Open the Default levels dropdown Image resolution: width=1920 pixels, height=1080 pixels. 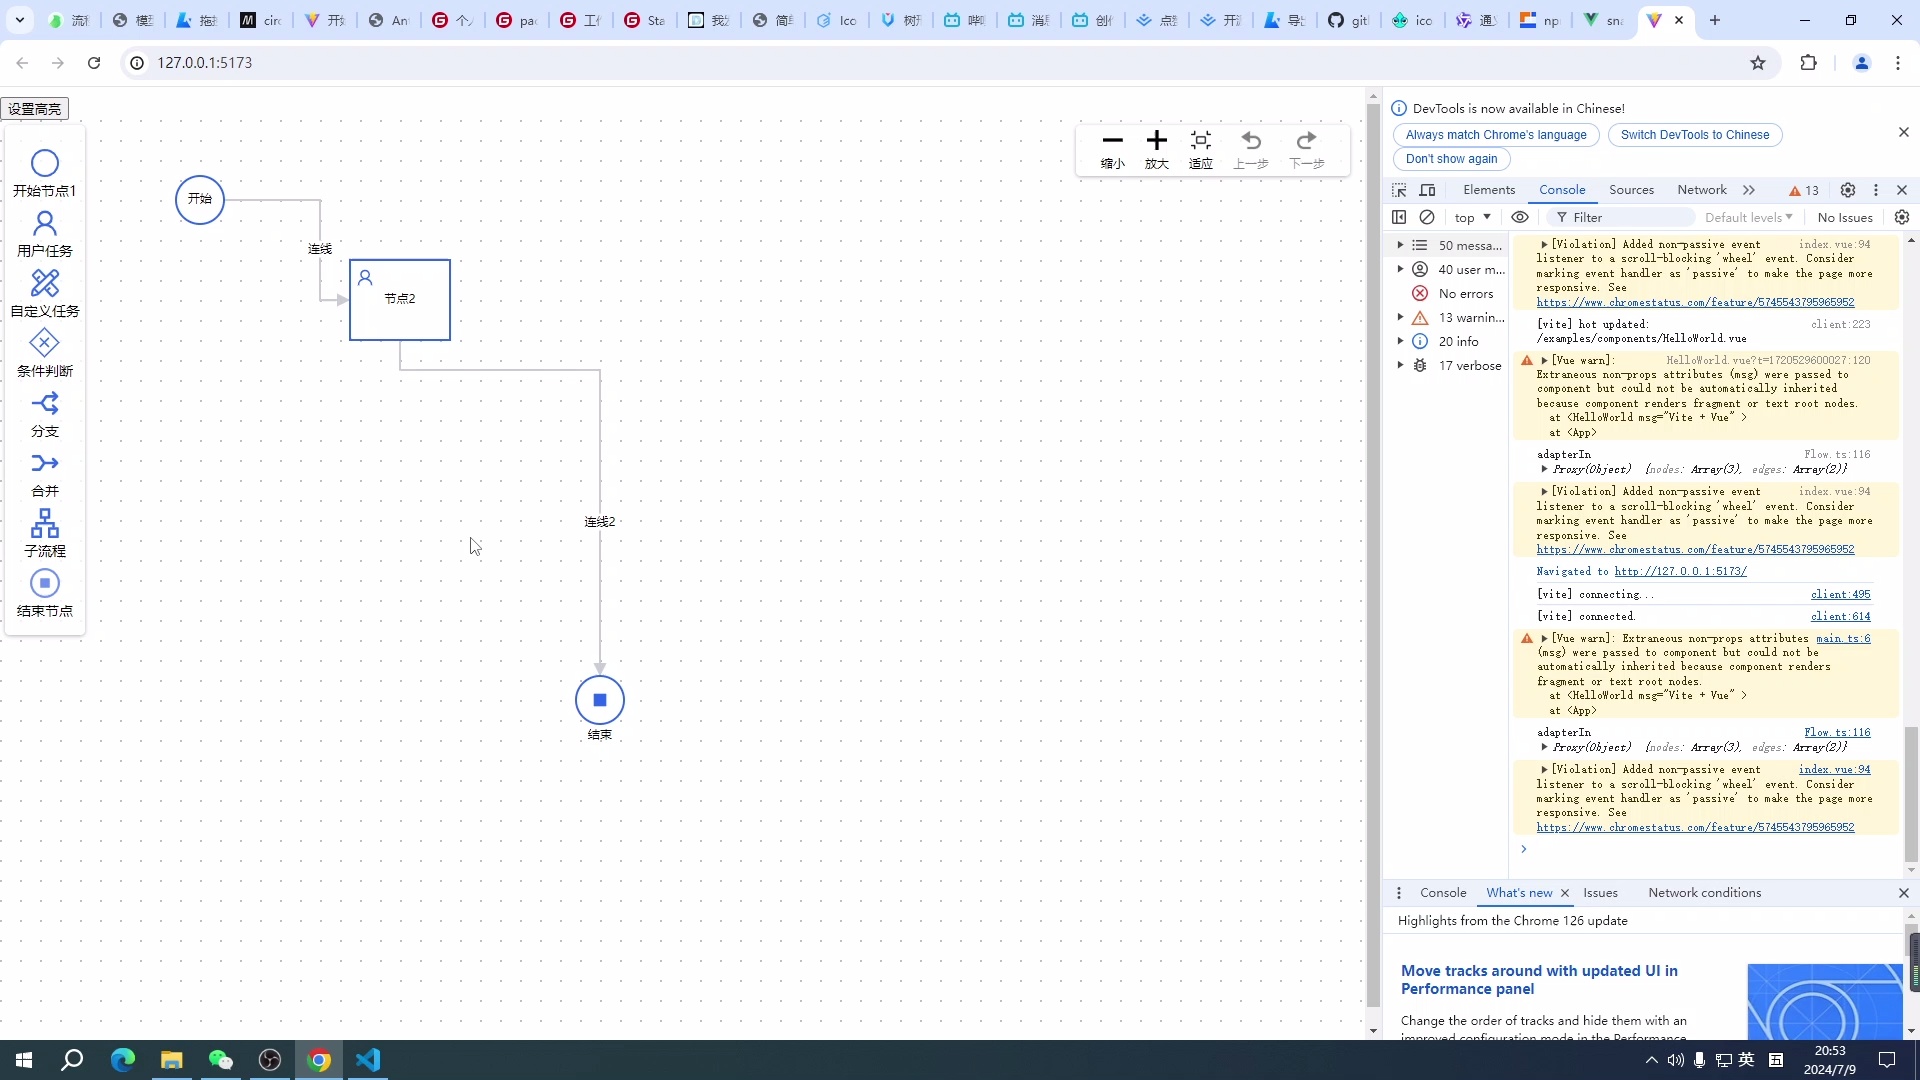tap(1748, 217)
